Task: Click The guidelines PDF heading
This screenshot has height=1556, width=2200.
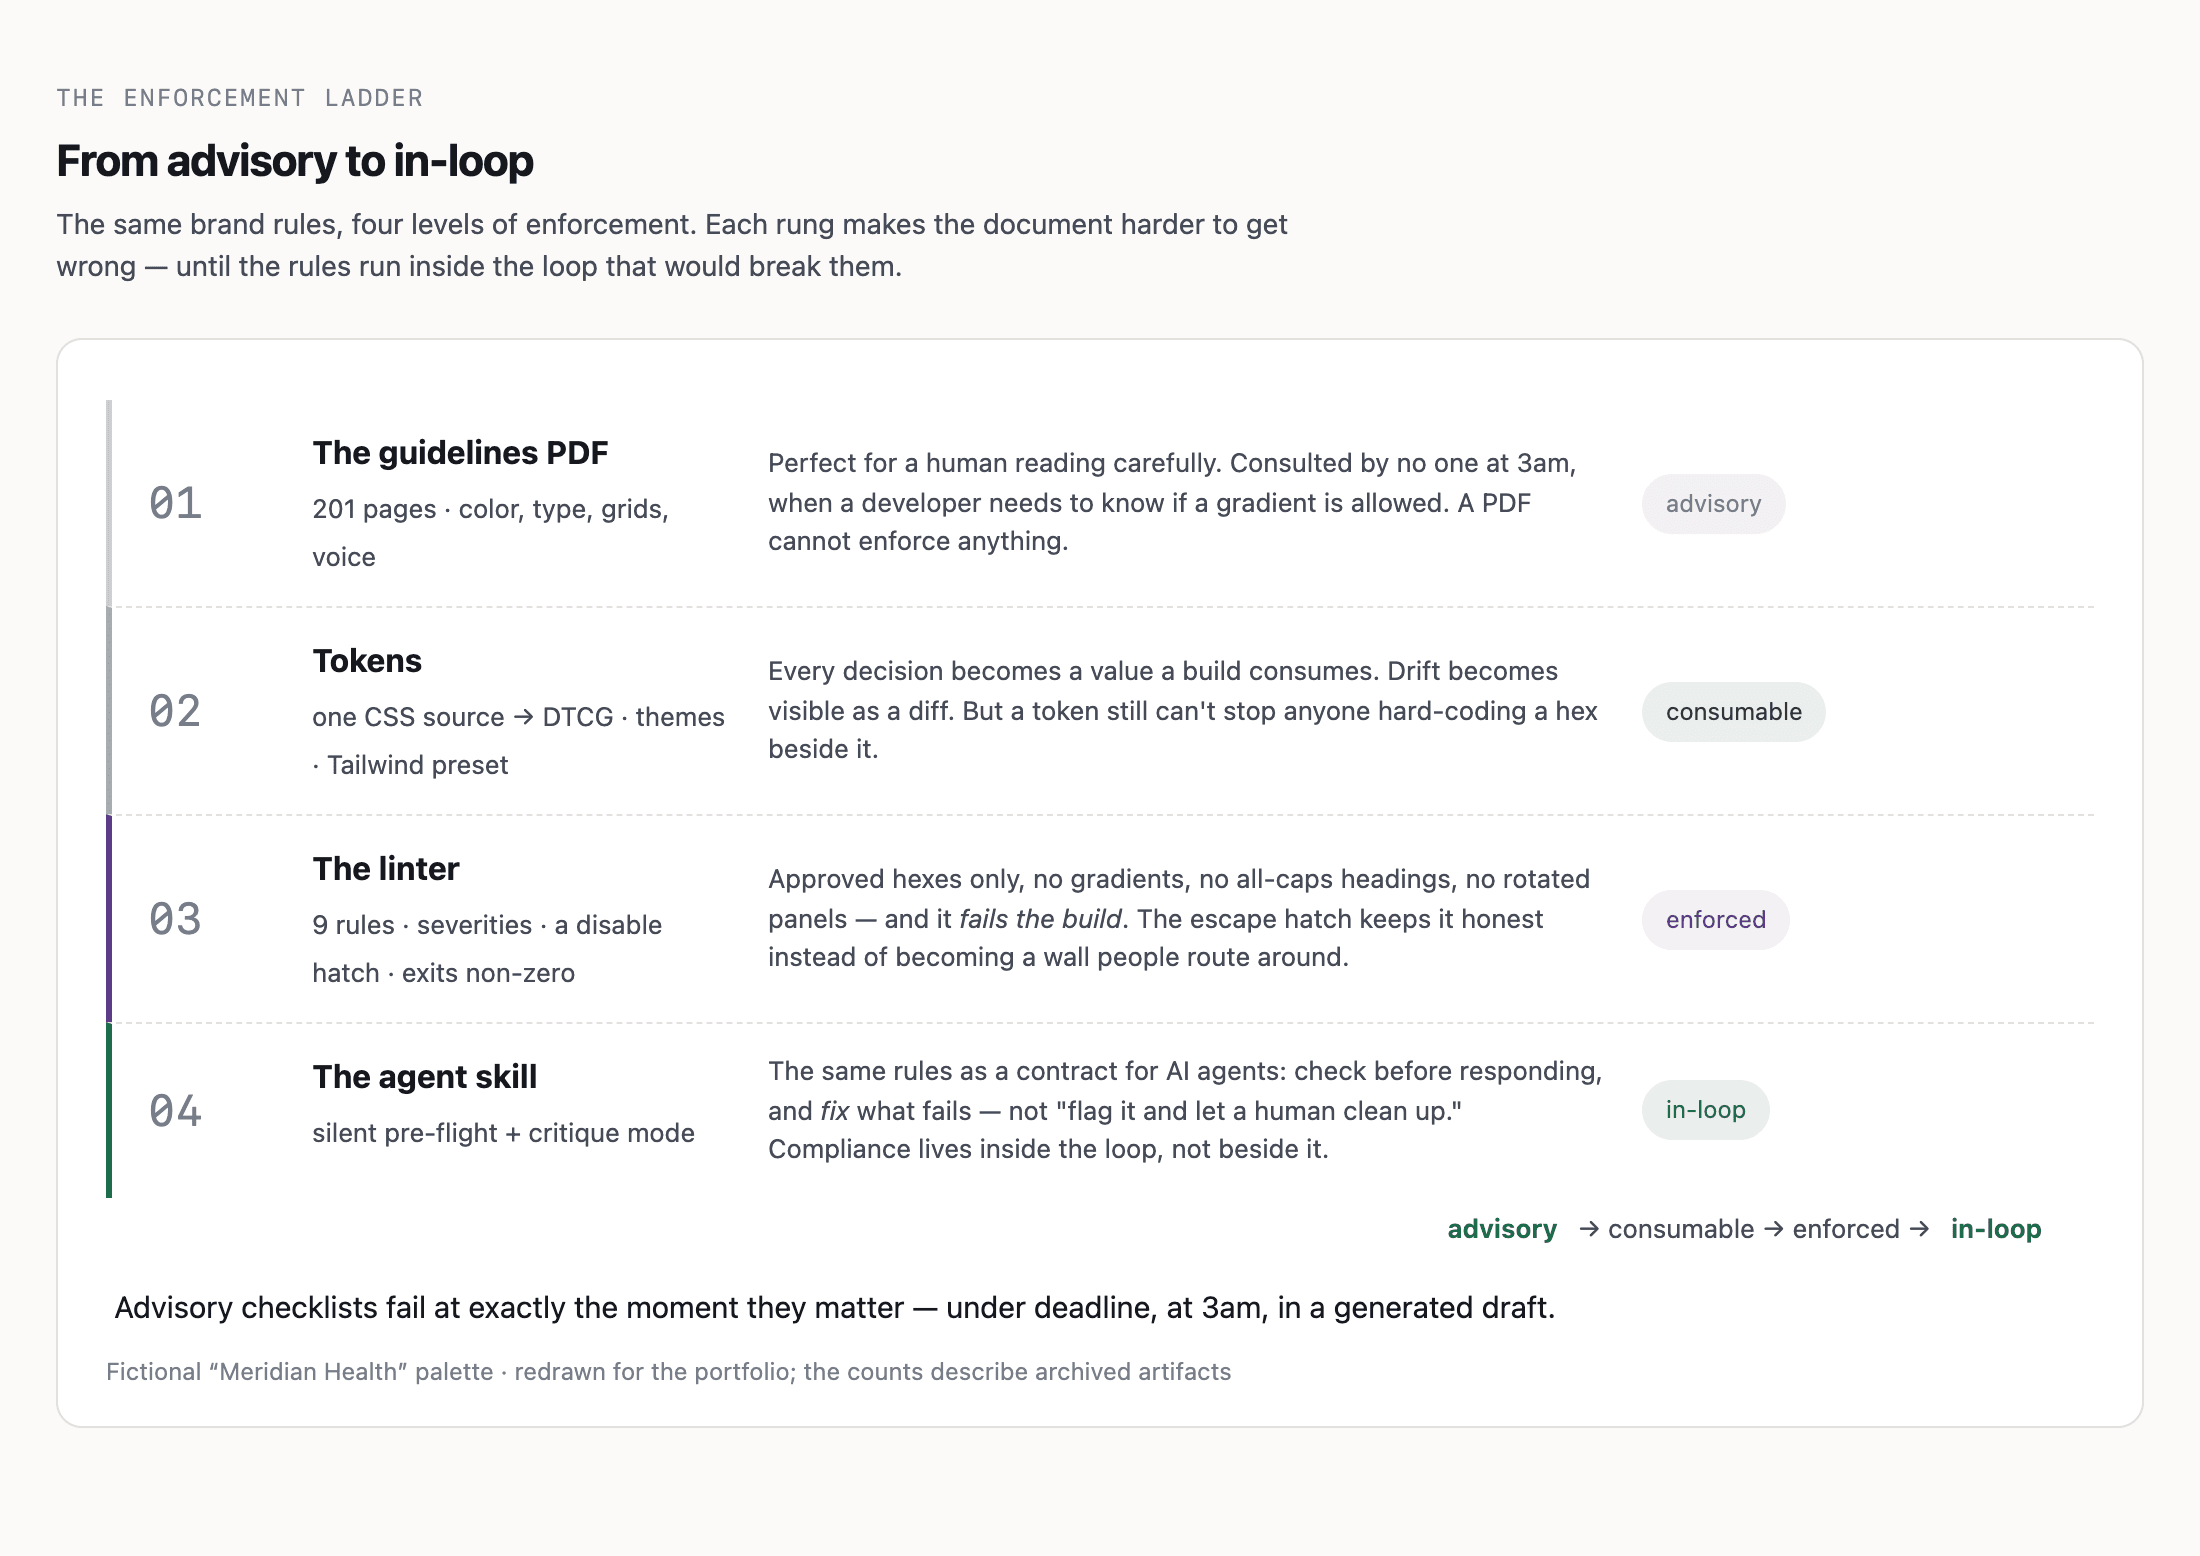Action: pyautogui.click(x=460, y=453)
